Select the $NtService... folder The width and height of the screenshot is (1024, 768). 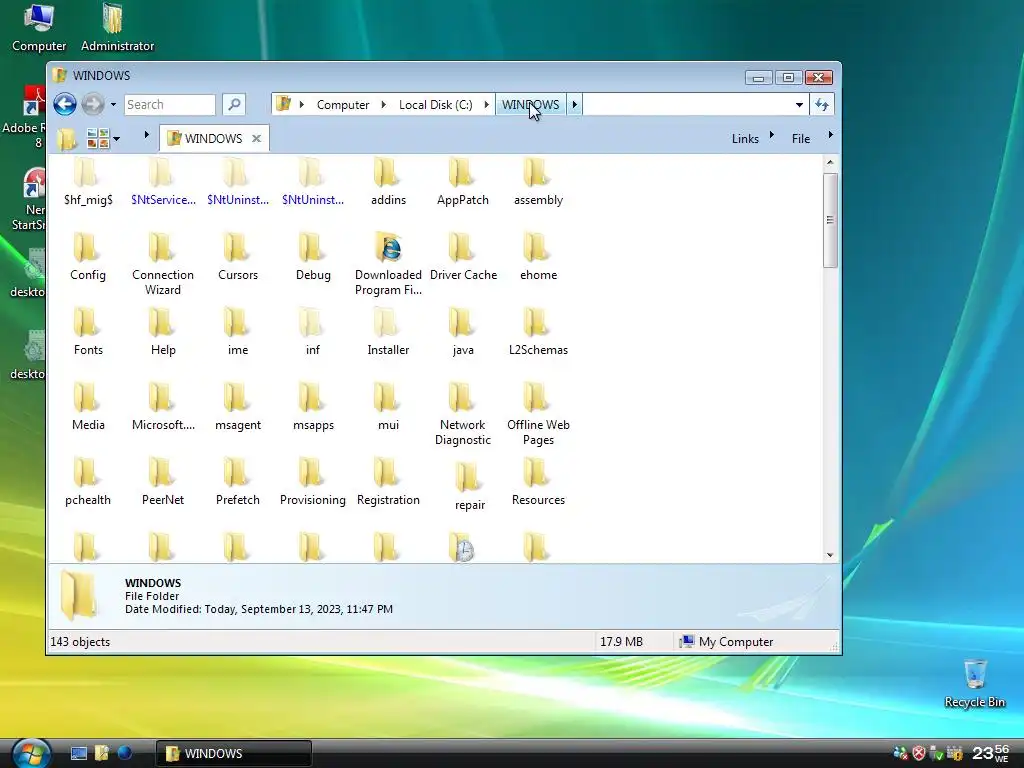pos(163,182)
